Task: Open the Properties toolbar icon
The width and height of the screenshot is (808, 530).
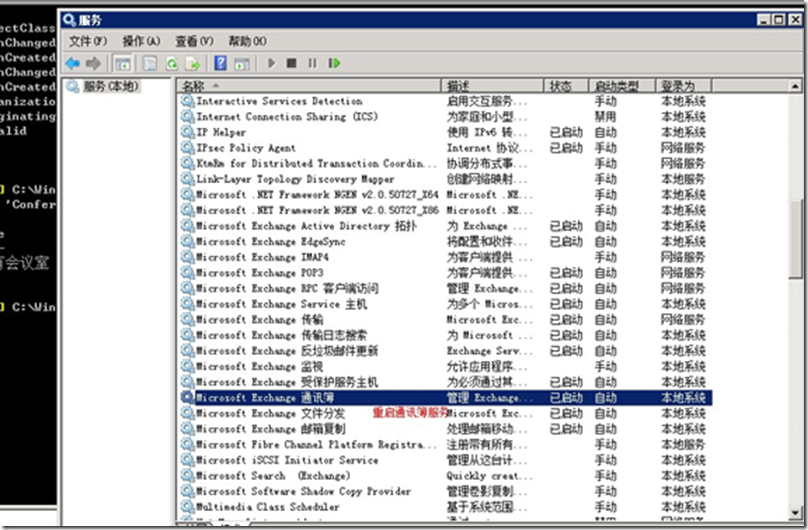Action: pos(150,63)
